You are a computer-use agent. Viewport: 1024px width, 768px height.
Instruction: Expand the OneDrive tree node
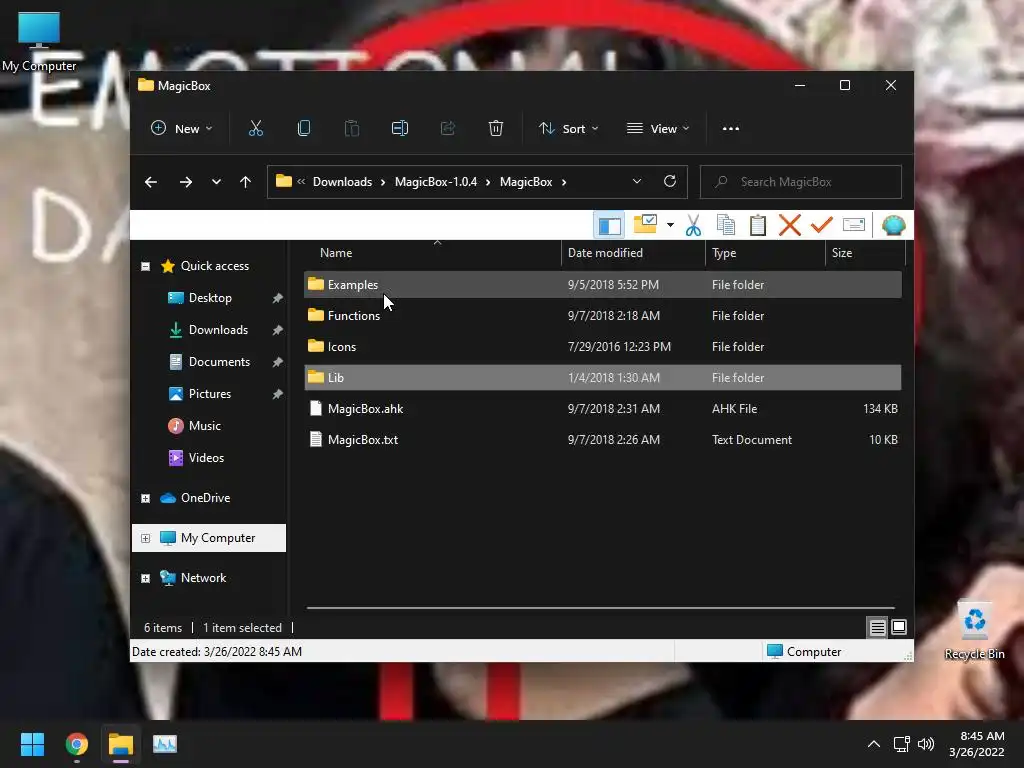pos(146,498)
